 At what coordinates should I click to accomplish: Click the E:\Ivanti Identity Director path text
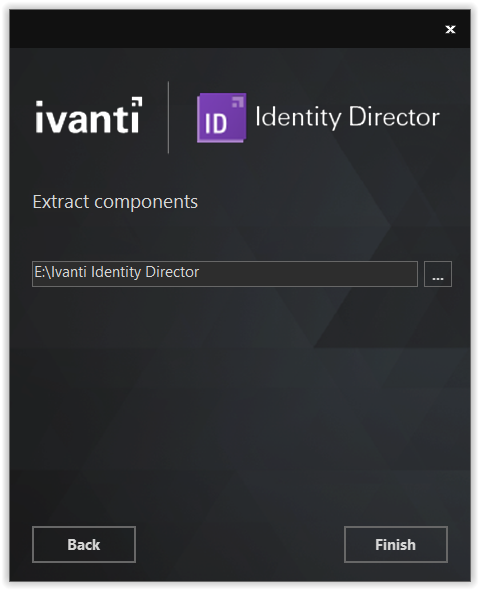click(x=117, y=272)
